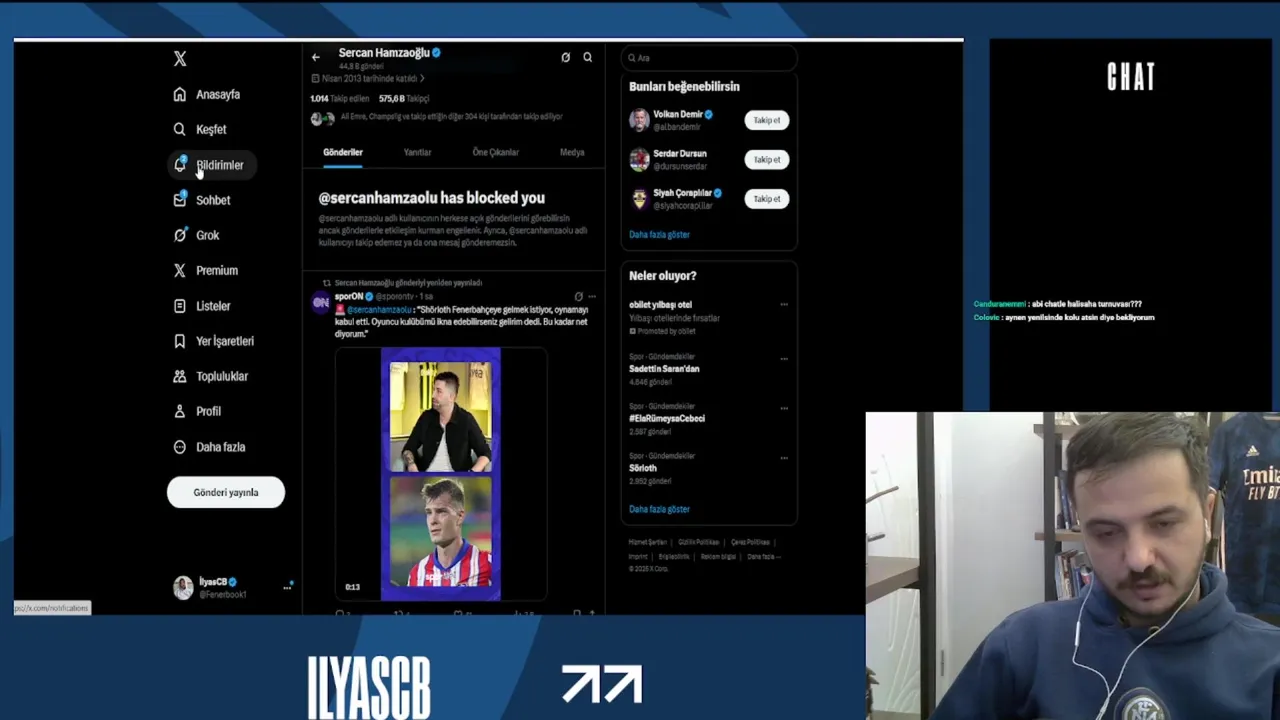1280x720 pixels.
Task: Play the sporON video thumbnail
Action: 441,474
